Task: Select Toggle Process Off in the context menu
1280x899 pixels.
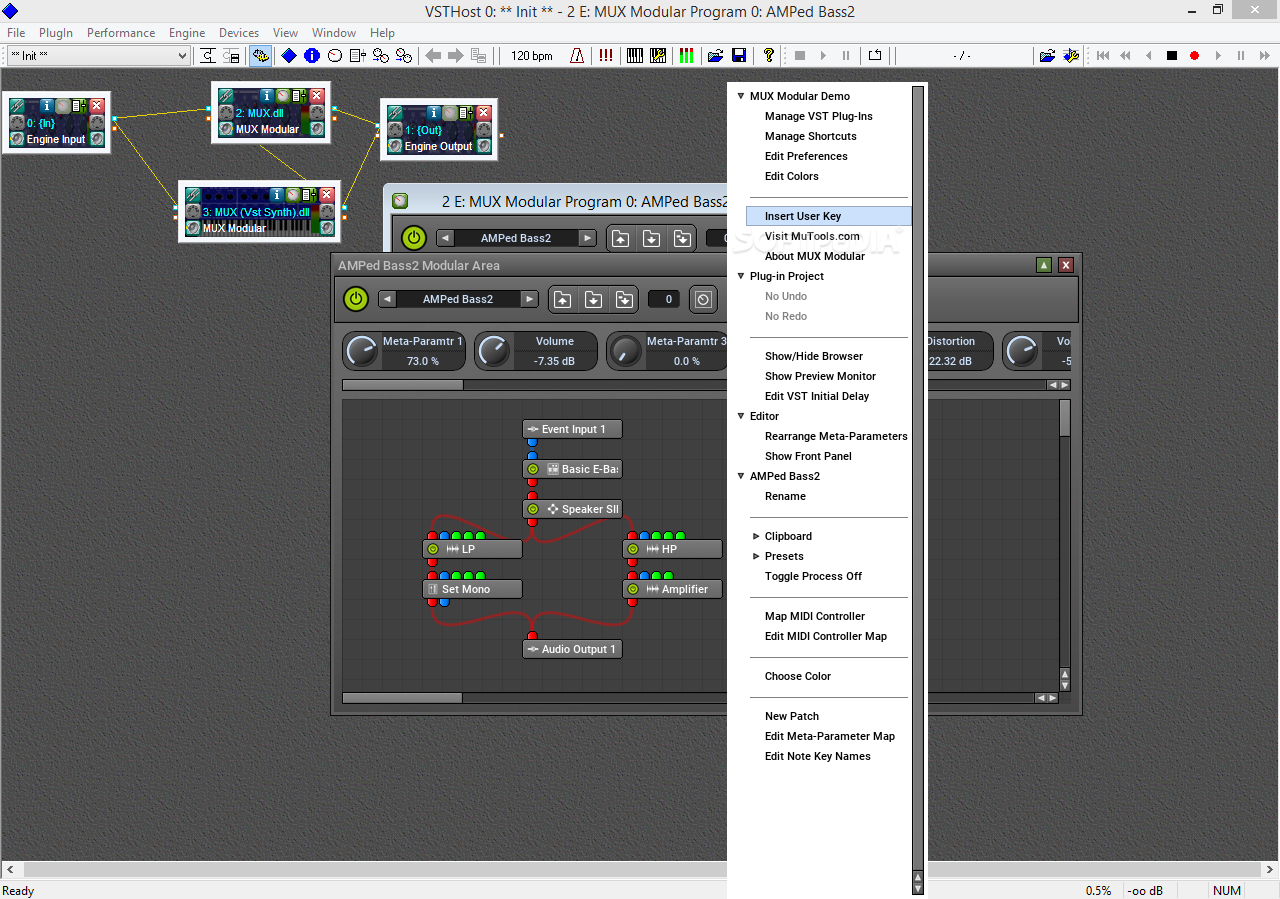Action: [x=813, y=576]
